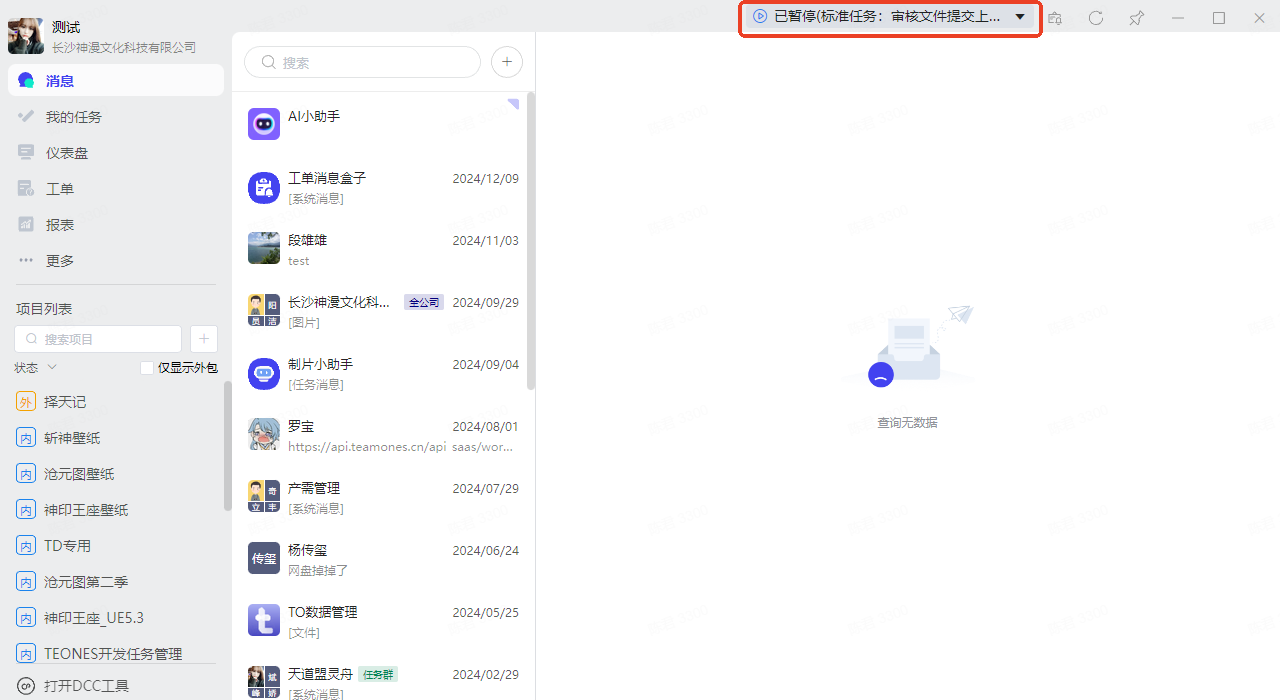Open the paused task dropdown arrow

coord(1020,17)
